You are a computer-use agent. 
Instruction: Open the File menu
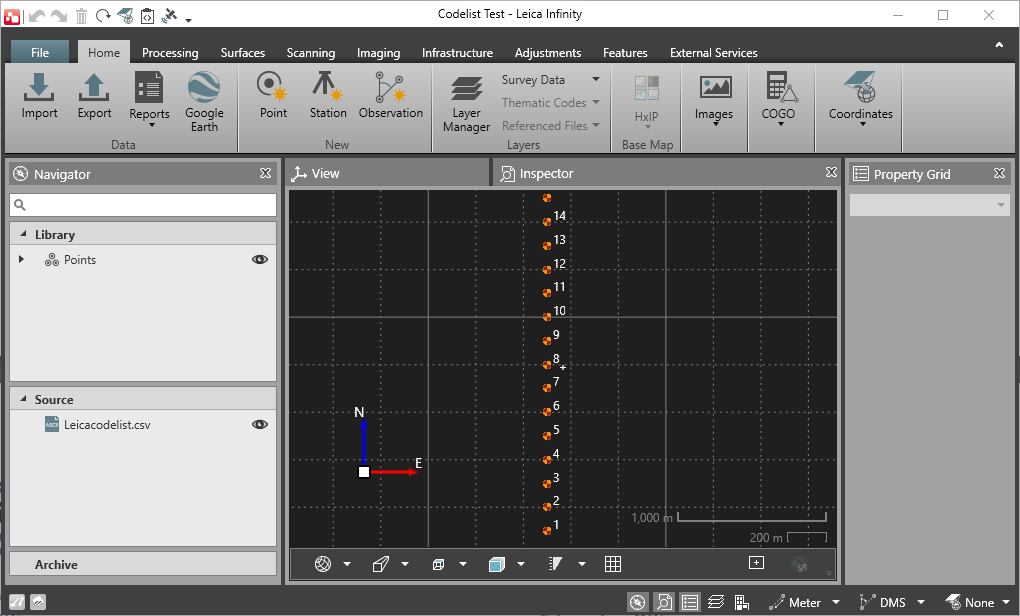point(40,53)
